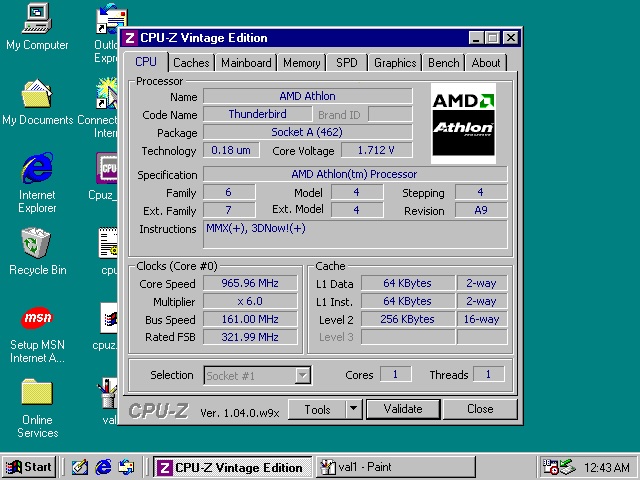Minimize the CPU-Z window

tap(476, 38)
